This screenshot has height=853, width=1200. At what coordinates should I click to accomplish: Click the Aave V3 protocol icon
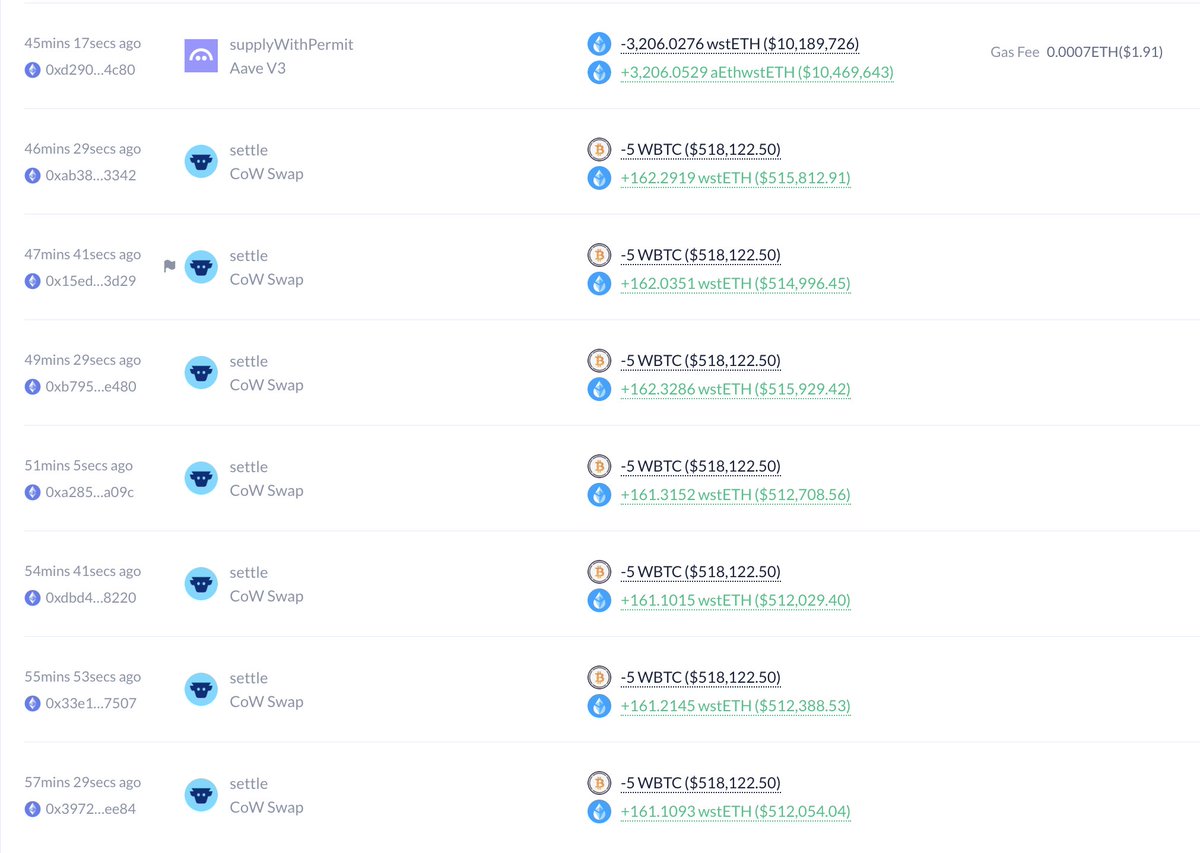201,56
